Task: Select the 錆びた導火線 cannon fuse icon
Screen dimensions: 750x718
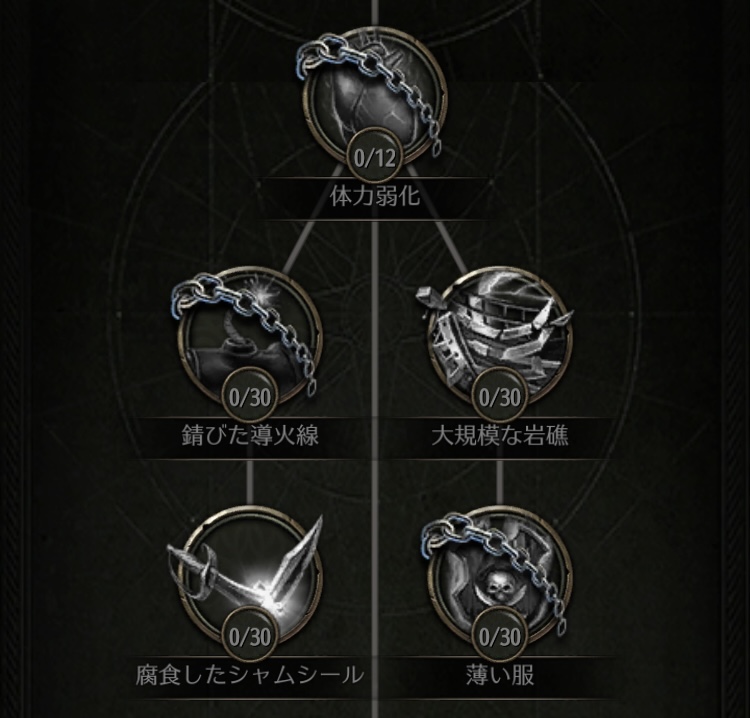Action: coord(250,337)
